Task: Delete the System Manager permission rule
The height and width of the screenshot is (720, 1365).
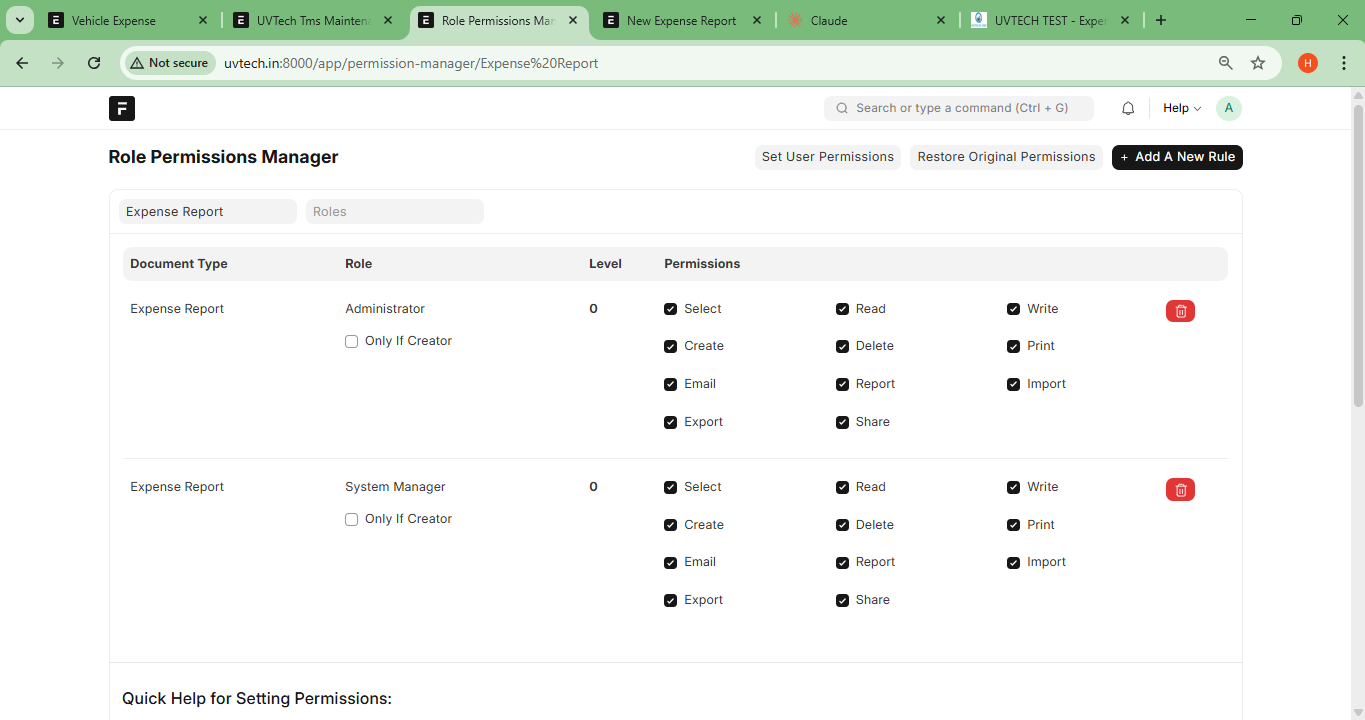Action: click(x=1180, y=489)
